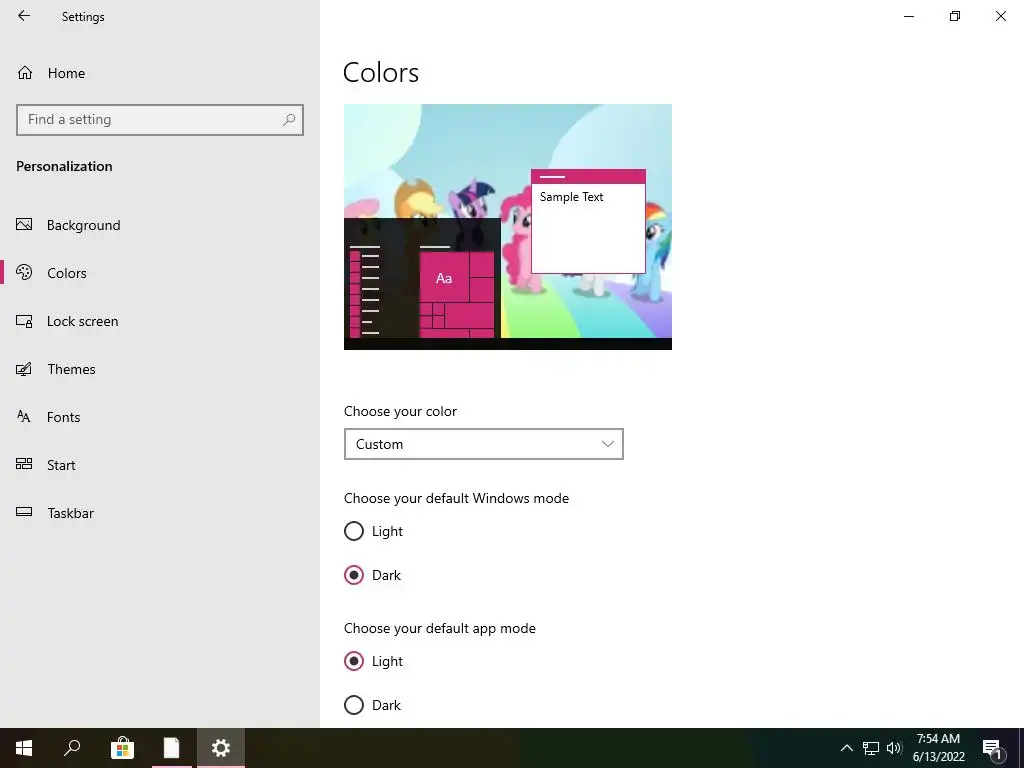Click the color preview thumbnail image
The width and height of the screenshot is (1024, 768).
pos(507,227)
